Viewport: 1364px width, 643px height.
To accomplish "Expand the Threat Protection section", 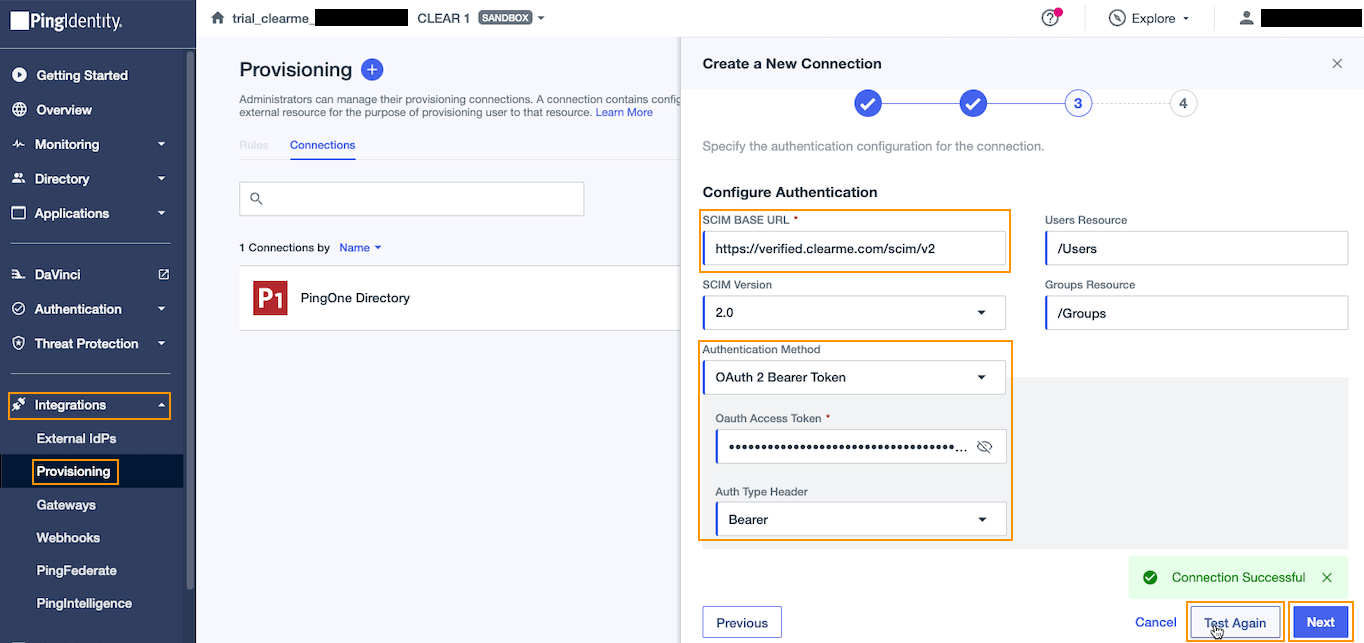I will (161, 343).
